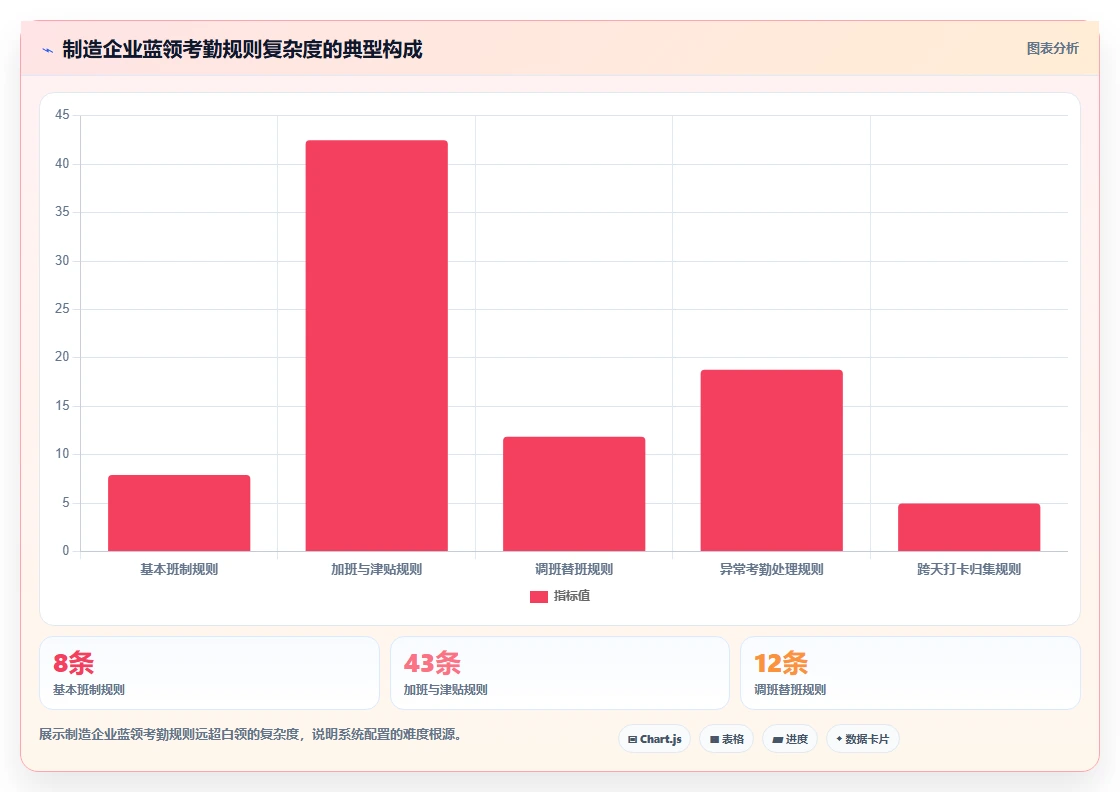Click the x-axis label 异常考勤处理规则

click(x=771, y=569)
